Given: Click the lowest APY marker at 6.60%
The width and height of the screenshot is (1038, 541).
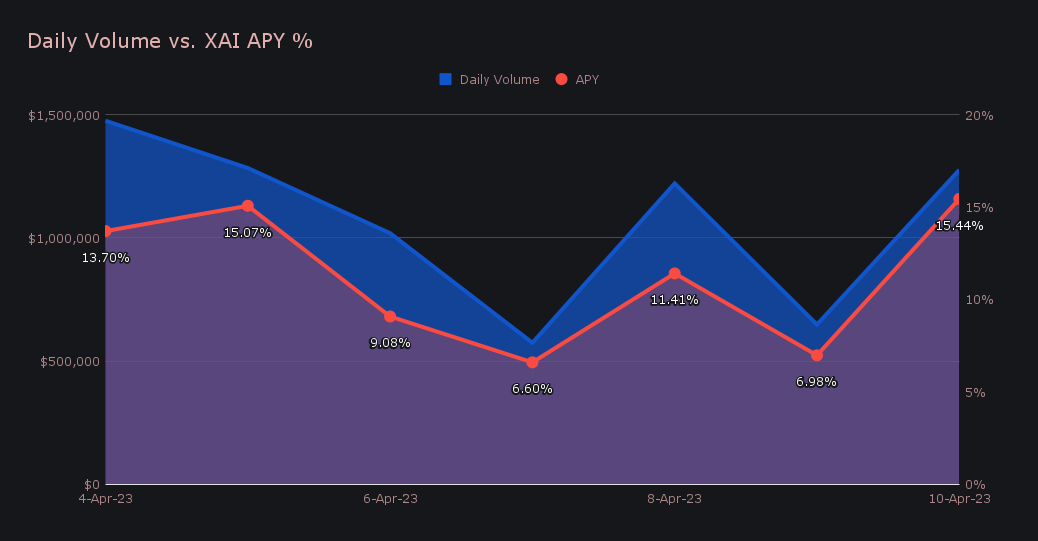Looking at the screenshot, I should click(x=532, y=362).
